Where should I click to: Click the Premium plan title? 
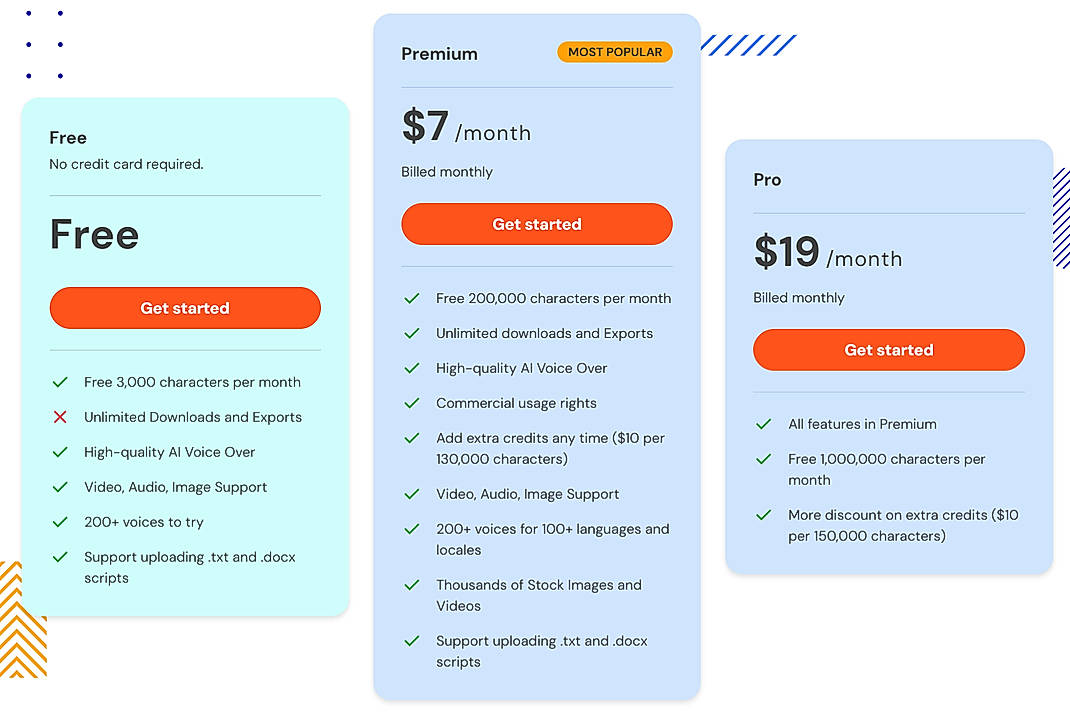(x=439, y=53)
